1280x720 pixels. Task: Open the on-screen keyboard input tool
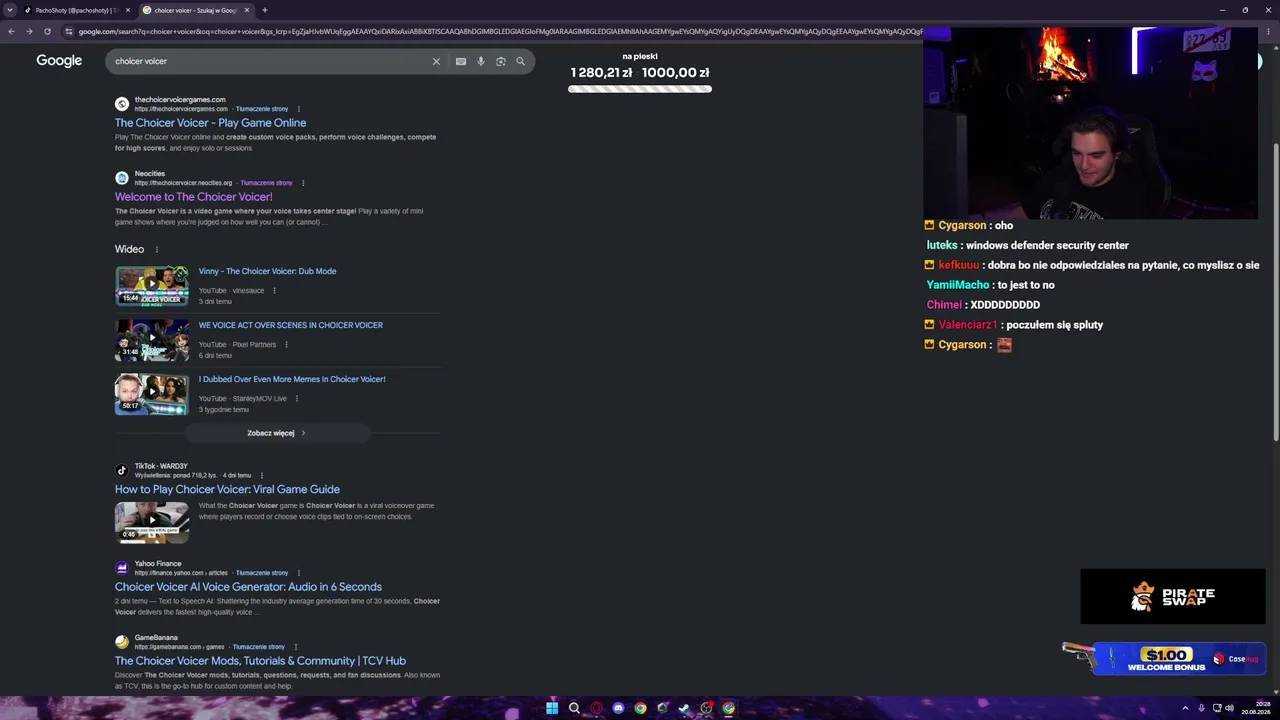coord(461,61)
